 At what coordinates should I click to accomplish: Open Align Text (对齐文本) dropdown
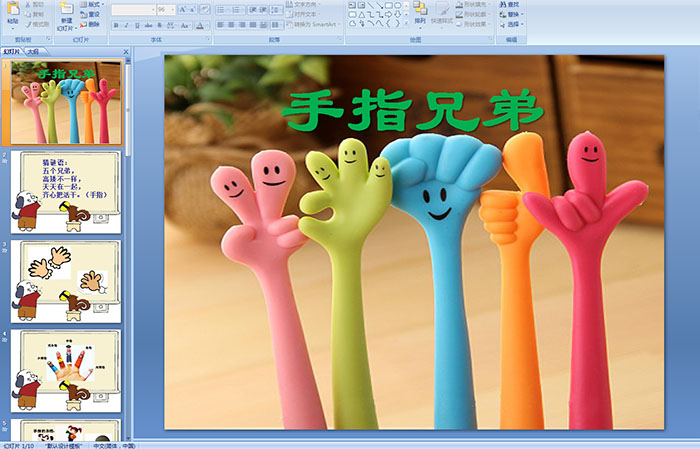point(303,14)
